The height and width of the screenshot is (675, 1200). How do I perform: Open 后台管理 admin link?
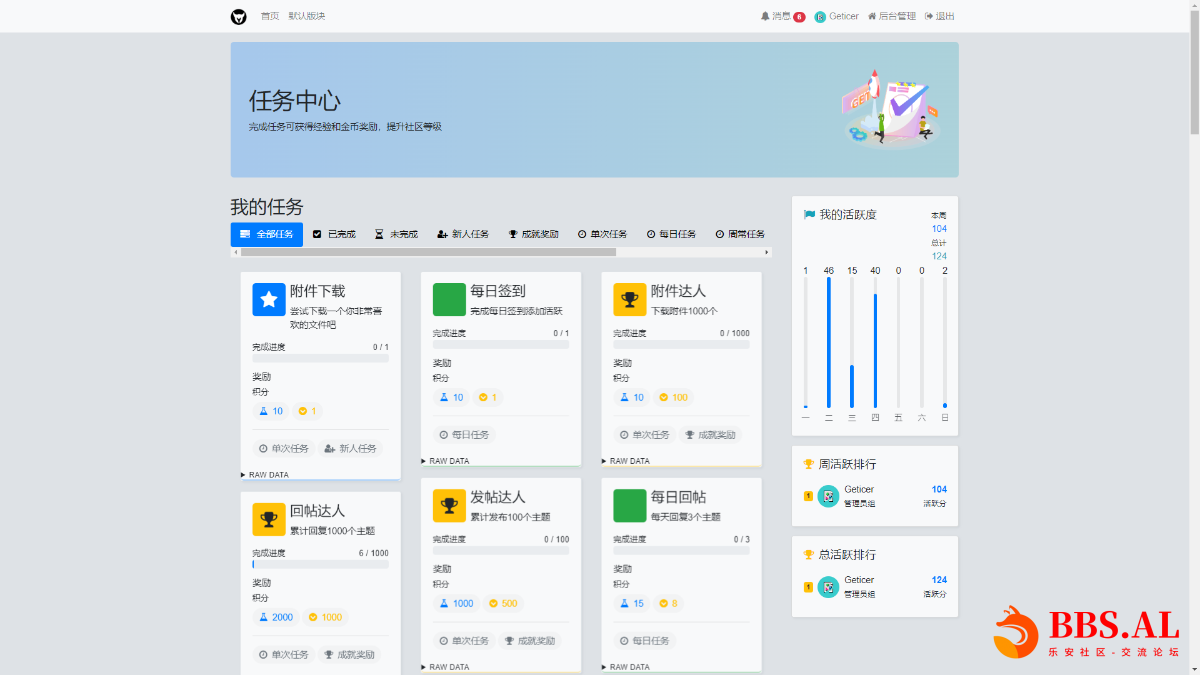point(892,16)
